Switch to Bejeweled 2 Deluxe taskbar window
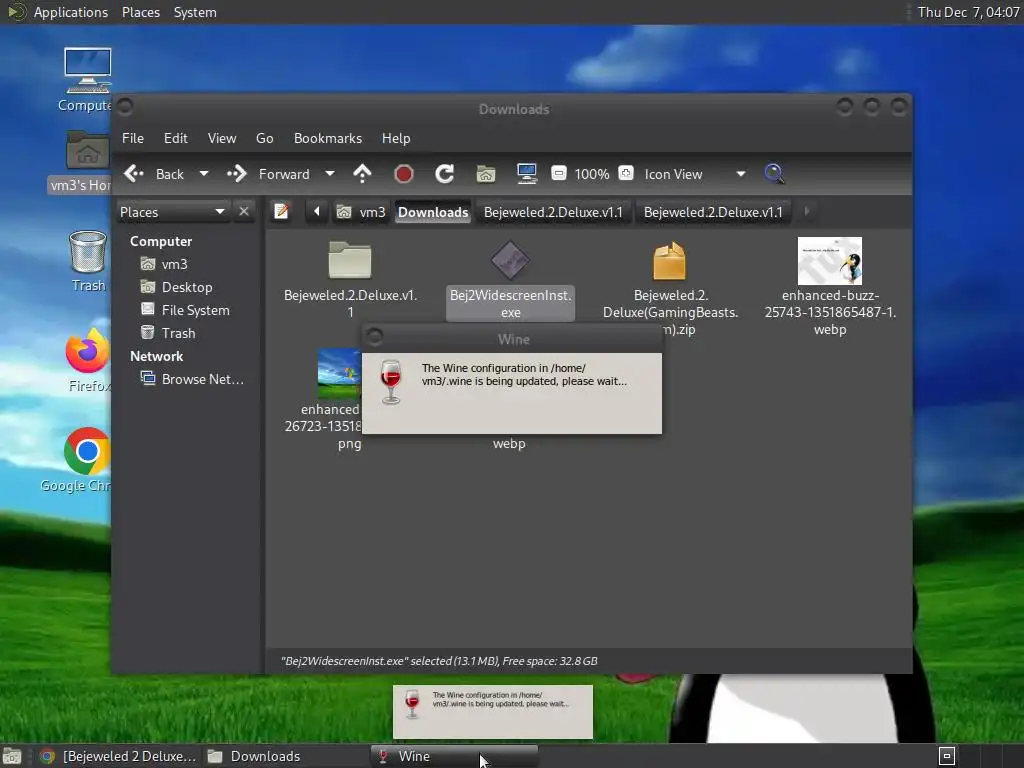This screenshot has height=768, width=1024. click(x=118, y=756)
